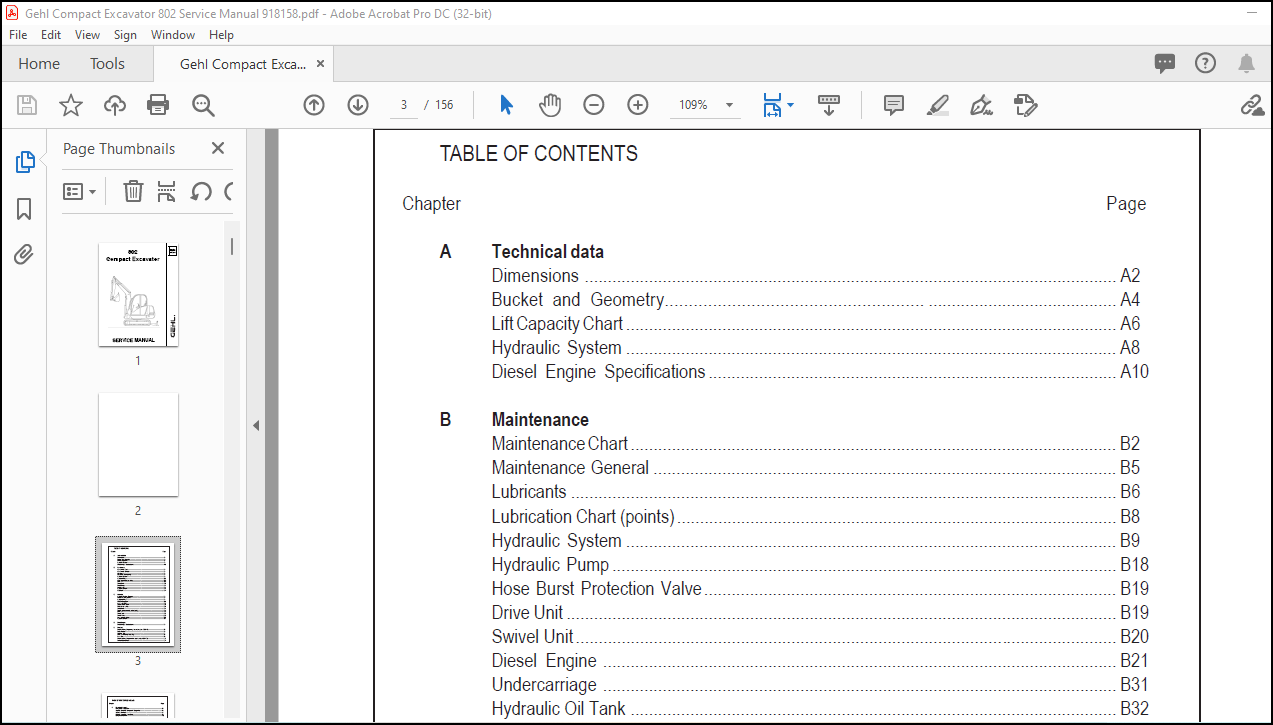Click the Lift Capacity Chart entry
This screenshot has width=1273, height=725.
pos(816,324)
